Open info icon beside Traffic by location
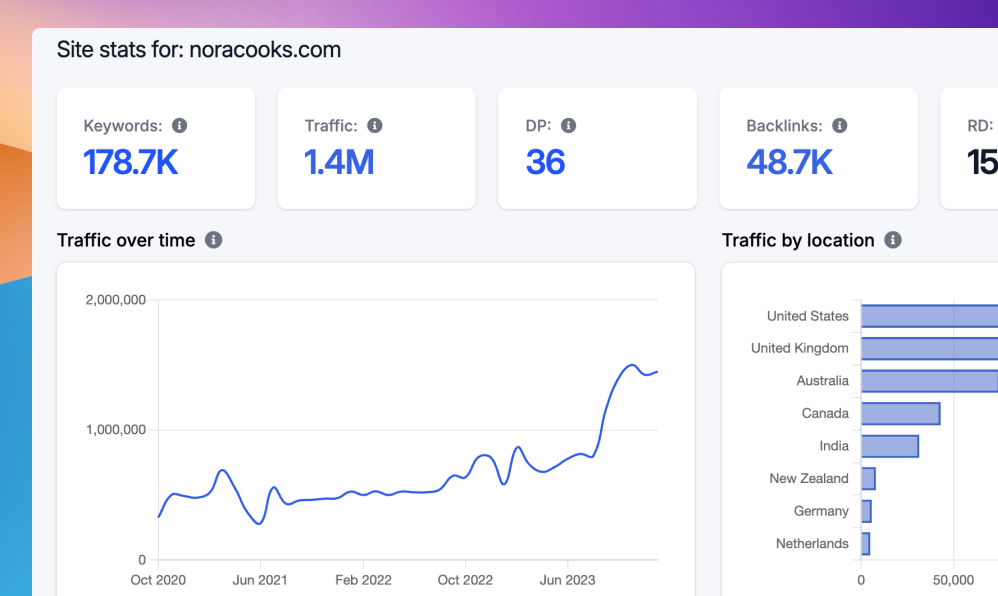Image resolution: width=998 pixels, height=596 pixels. point(893,240)
